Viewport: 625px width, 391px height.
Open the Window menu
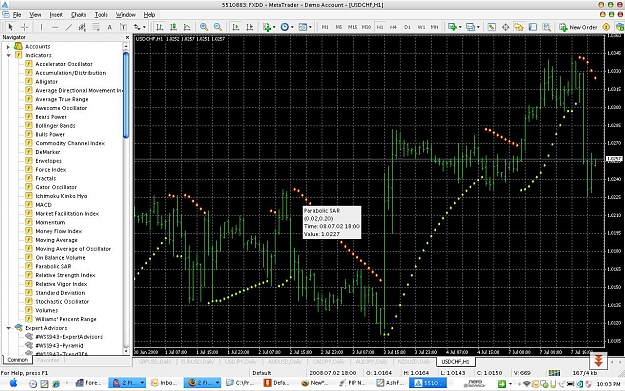126,15
